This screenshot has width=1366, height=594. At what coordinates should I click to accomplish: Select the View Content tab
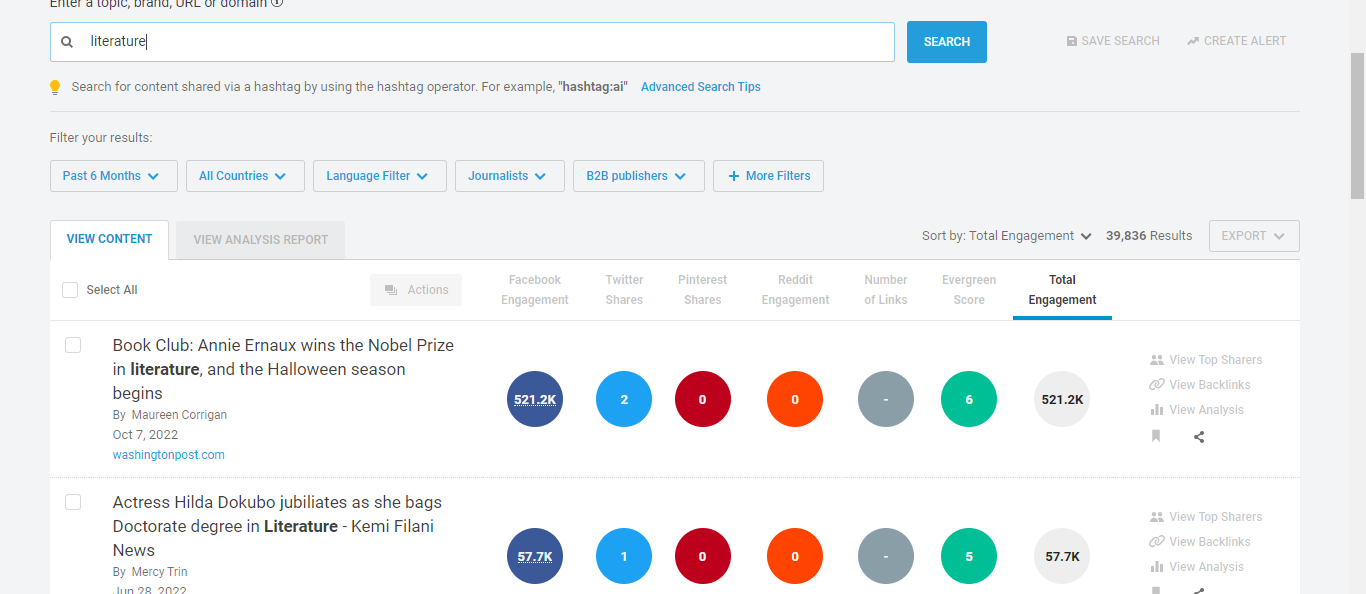109,238
